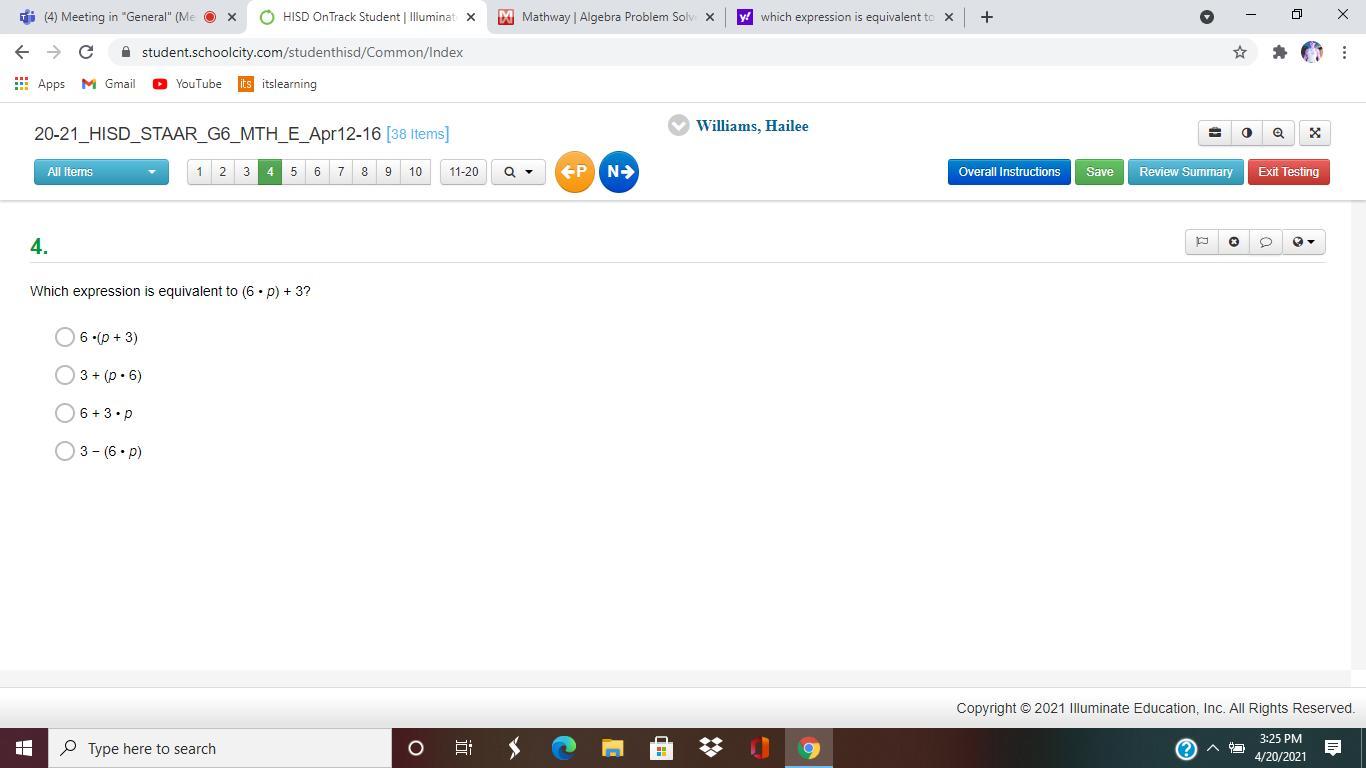Open the calculator/tools icon in top right
Viewport: 1366px width, 768px height.
point(1215,133)
